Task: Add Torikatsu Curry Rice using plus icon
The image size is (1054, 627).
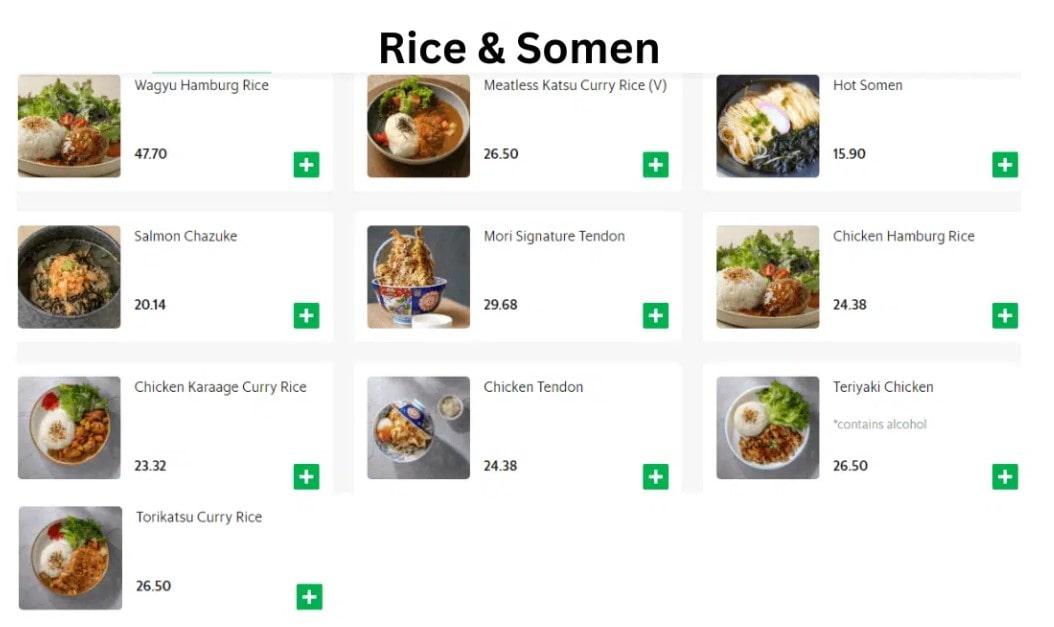Action: coord(309,596)
